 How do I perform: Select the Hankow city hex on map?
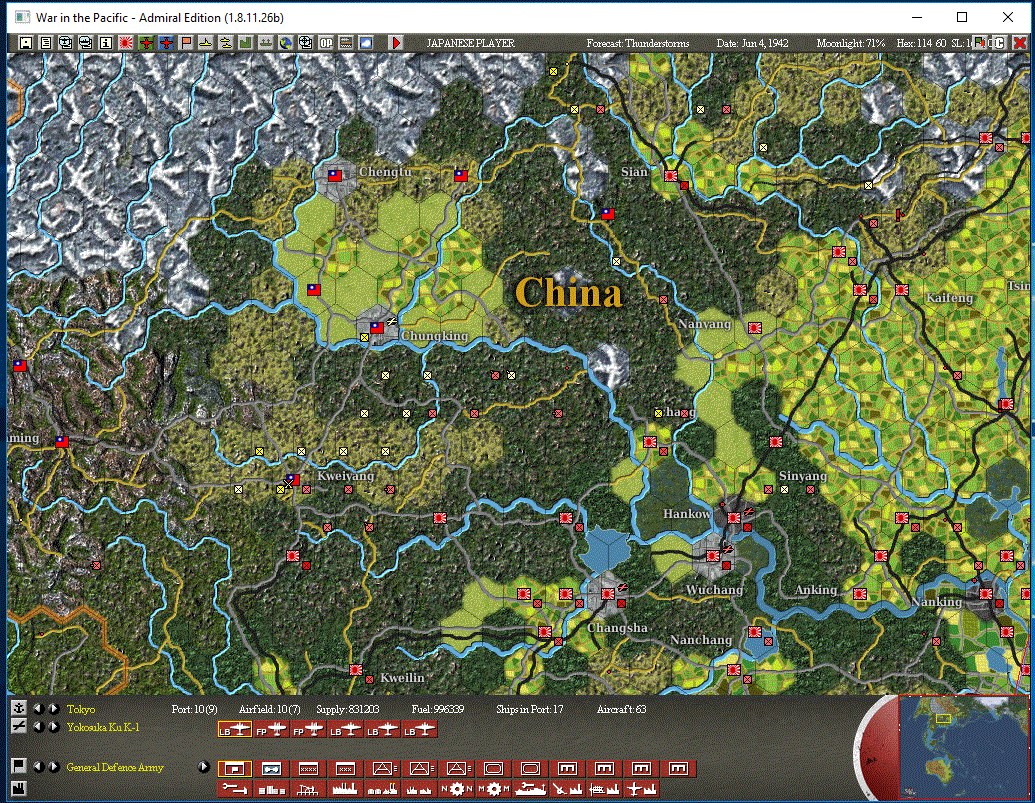point(733,518)
